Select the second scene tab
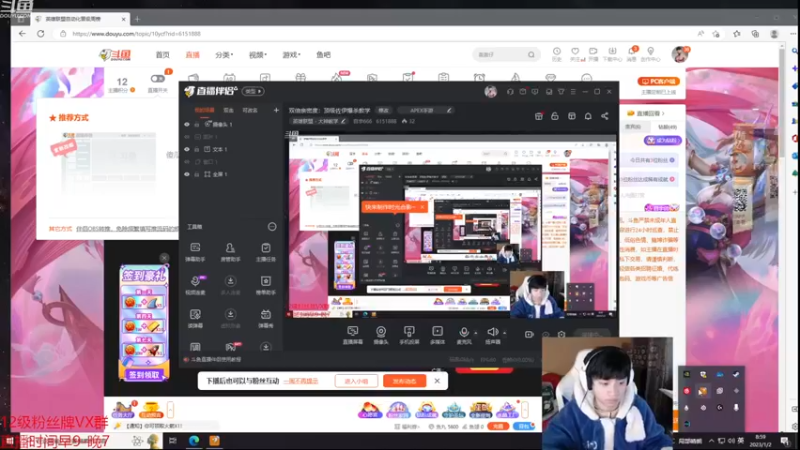The image size is (800, 450). (228, 110)
